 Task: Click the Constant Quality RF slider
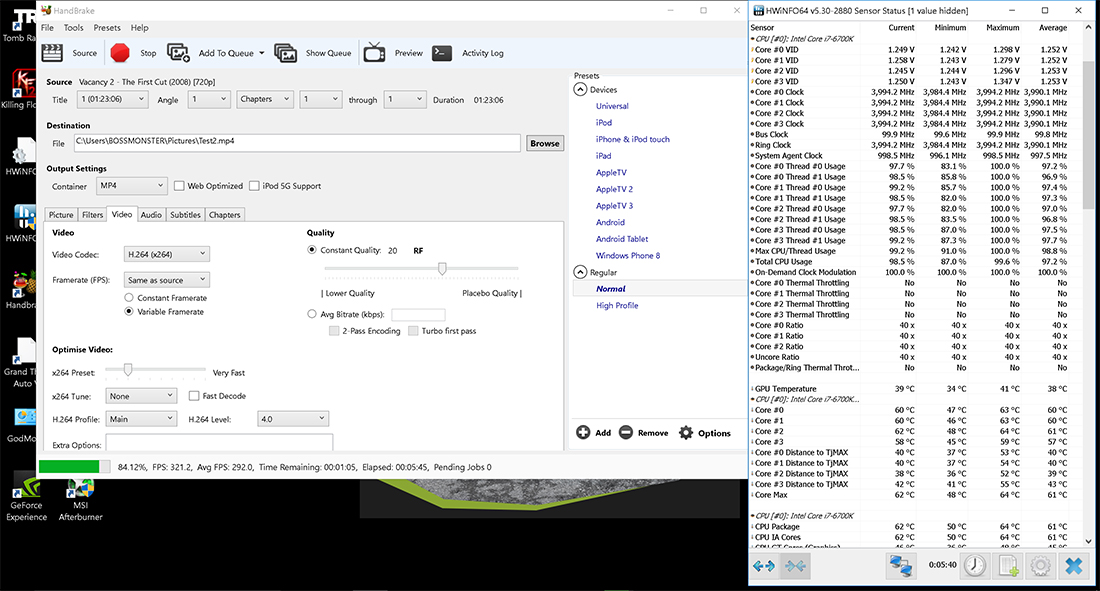coord(421,268)
